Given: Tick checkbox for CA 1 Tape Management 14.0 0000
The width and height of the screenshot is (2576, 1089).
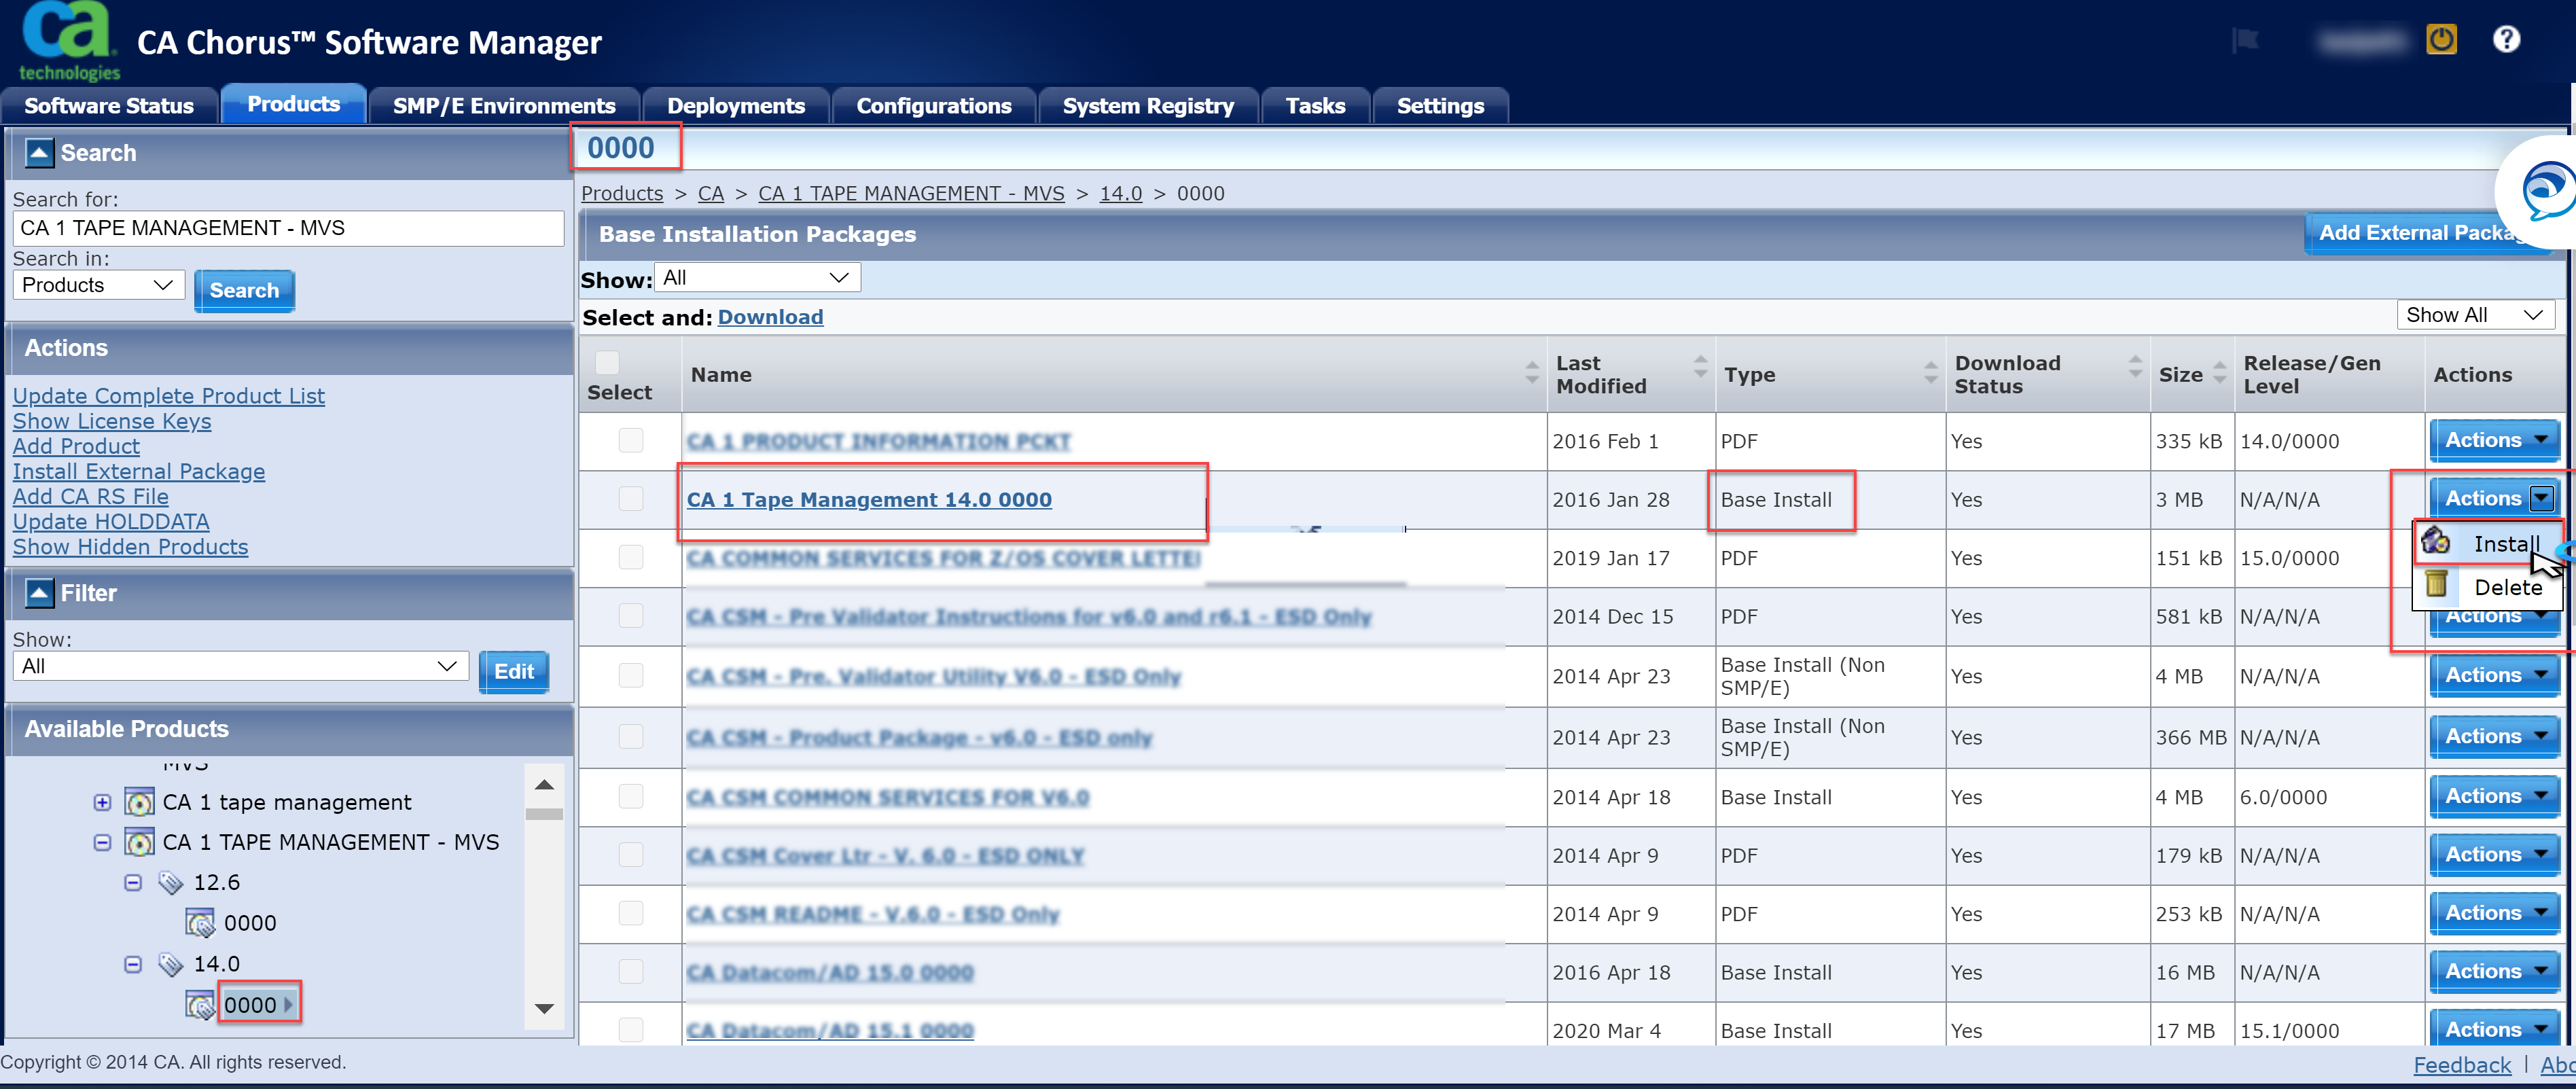Looking at the screenshot, I should pyautogui.click(x=631, y=498).
